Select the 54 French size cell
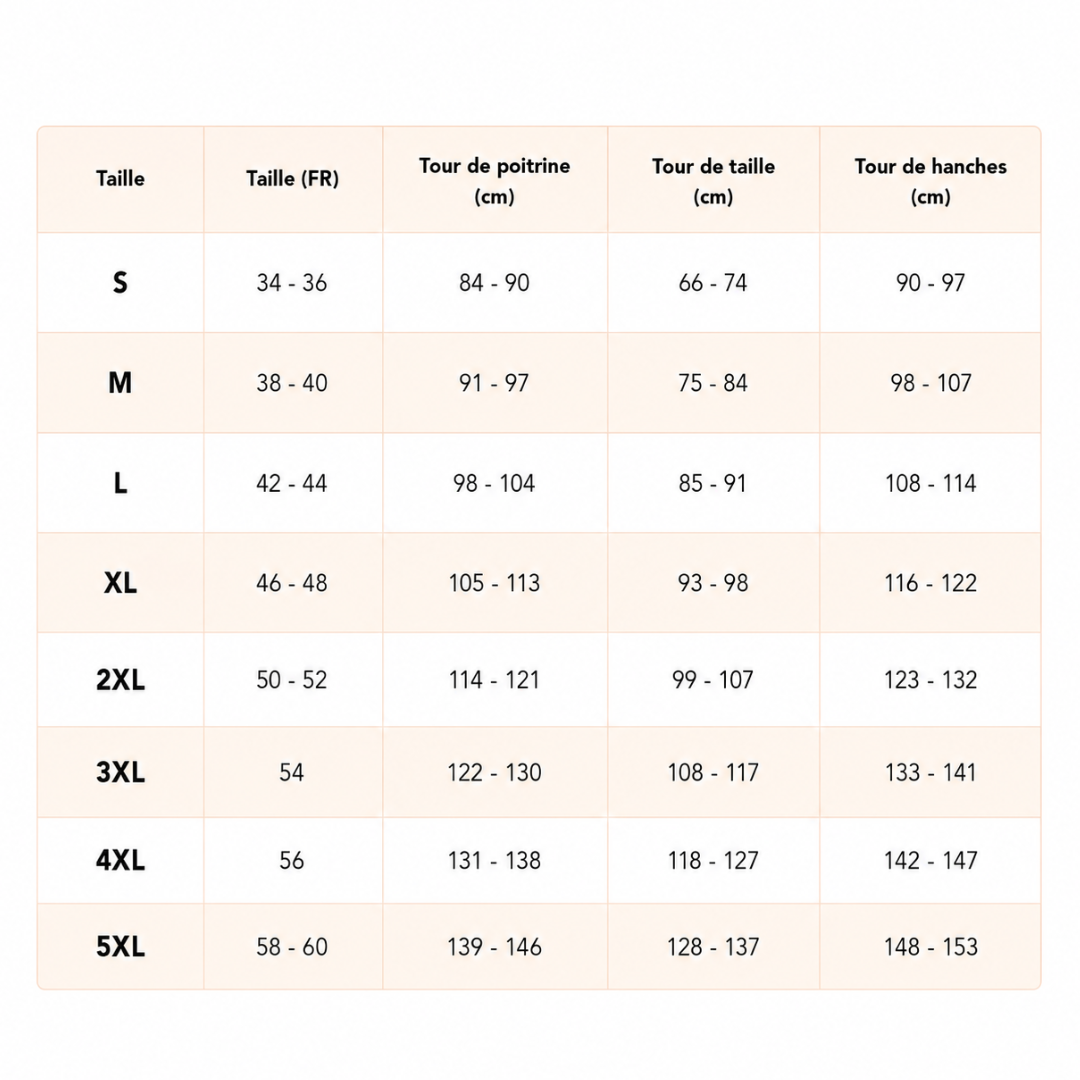The height and width of the screenshot is (1080, 1080). pyautogui.click(x=292, y=772)
